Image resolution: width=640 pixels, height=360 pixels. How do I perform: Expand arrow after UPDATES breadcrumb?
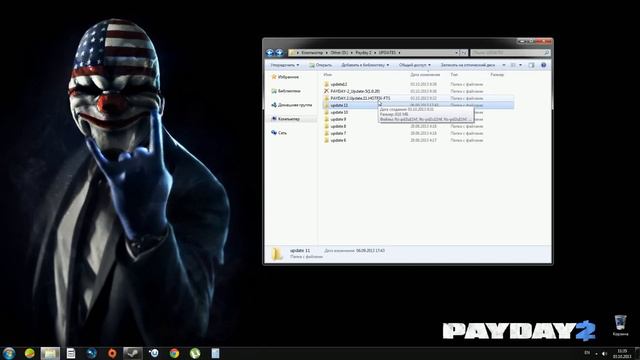coord(399,53)
